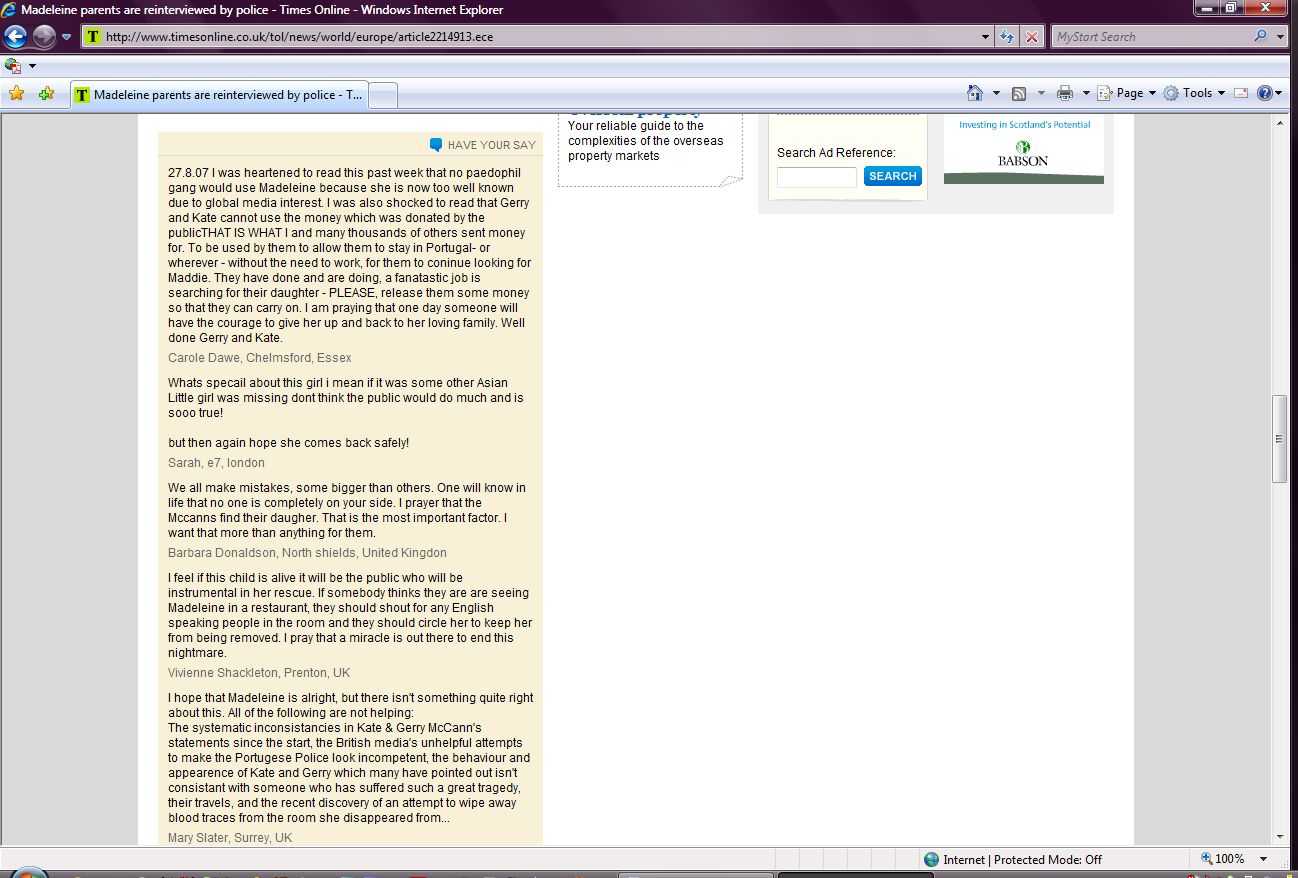Click the Stop loading icon

click(x=1032, y=37)
